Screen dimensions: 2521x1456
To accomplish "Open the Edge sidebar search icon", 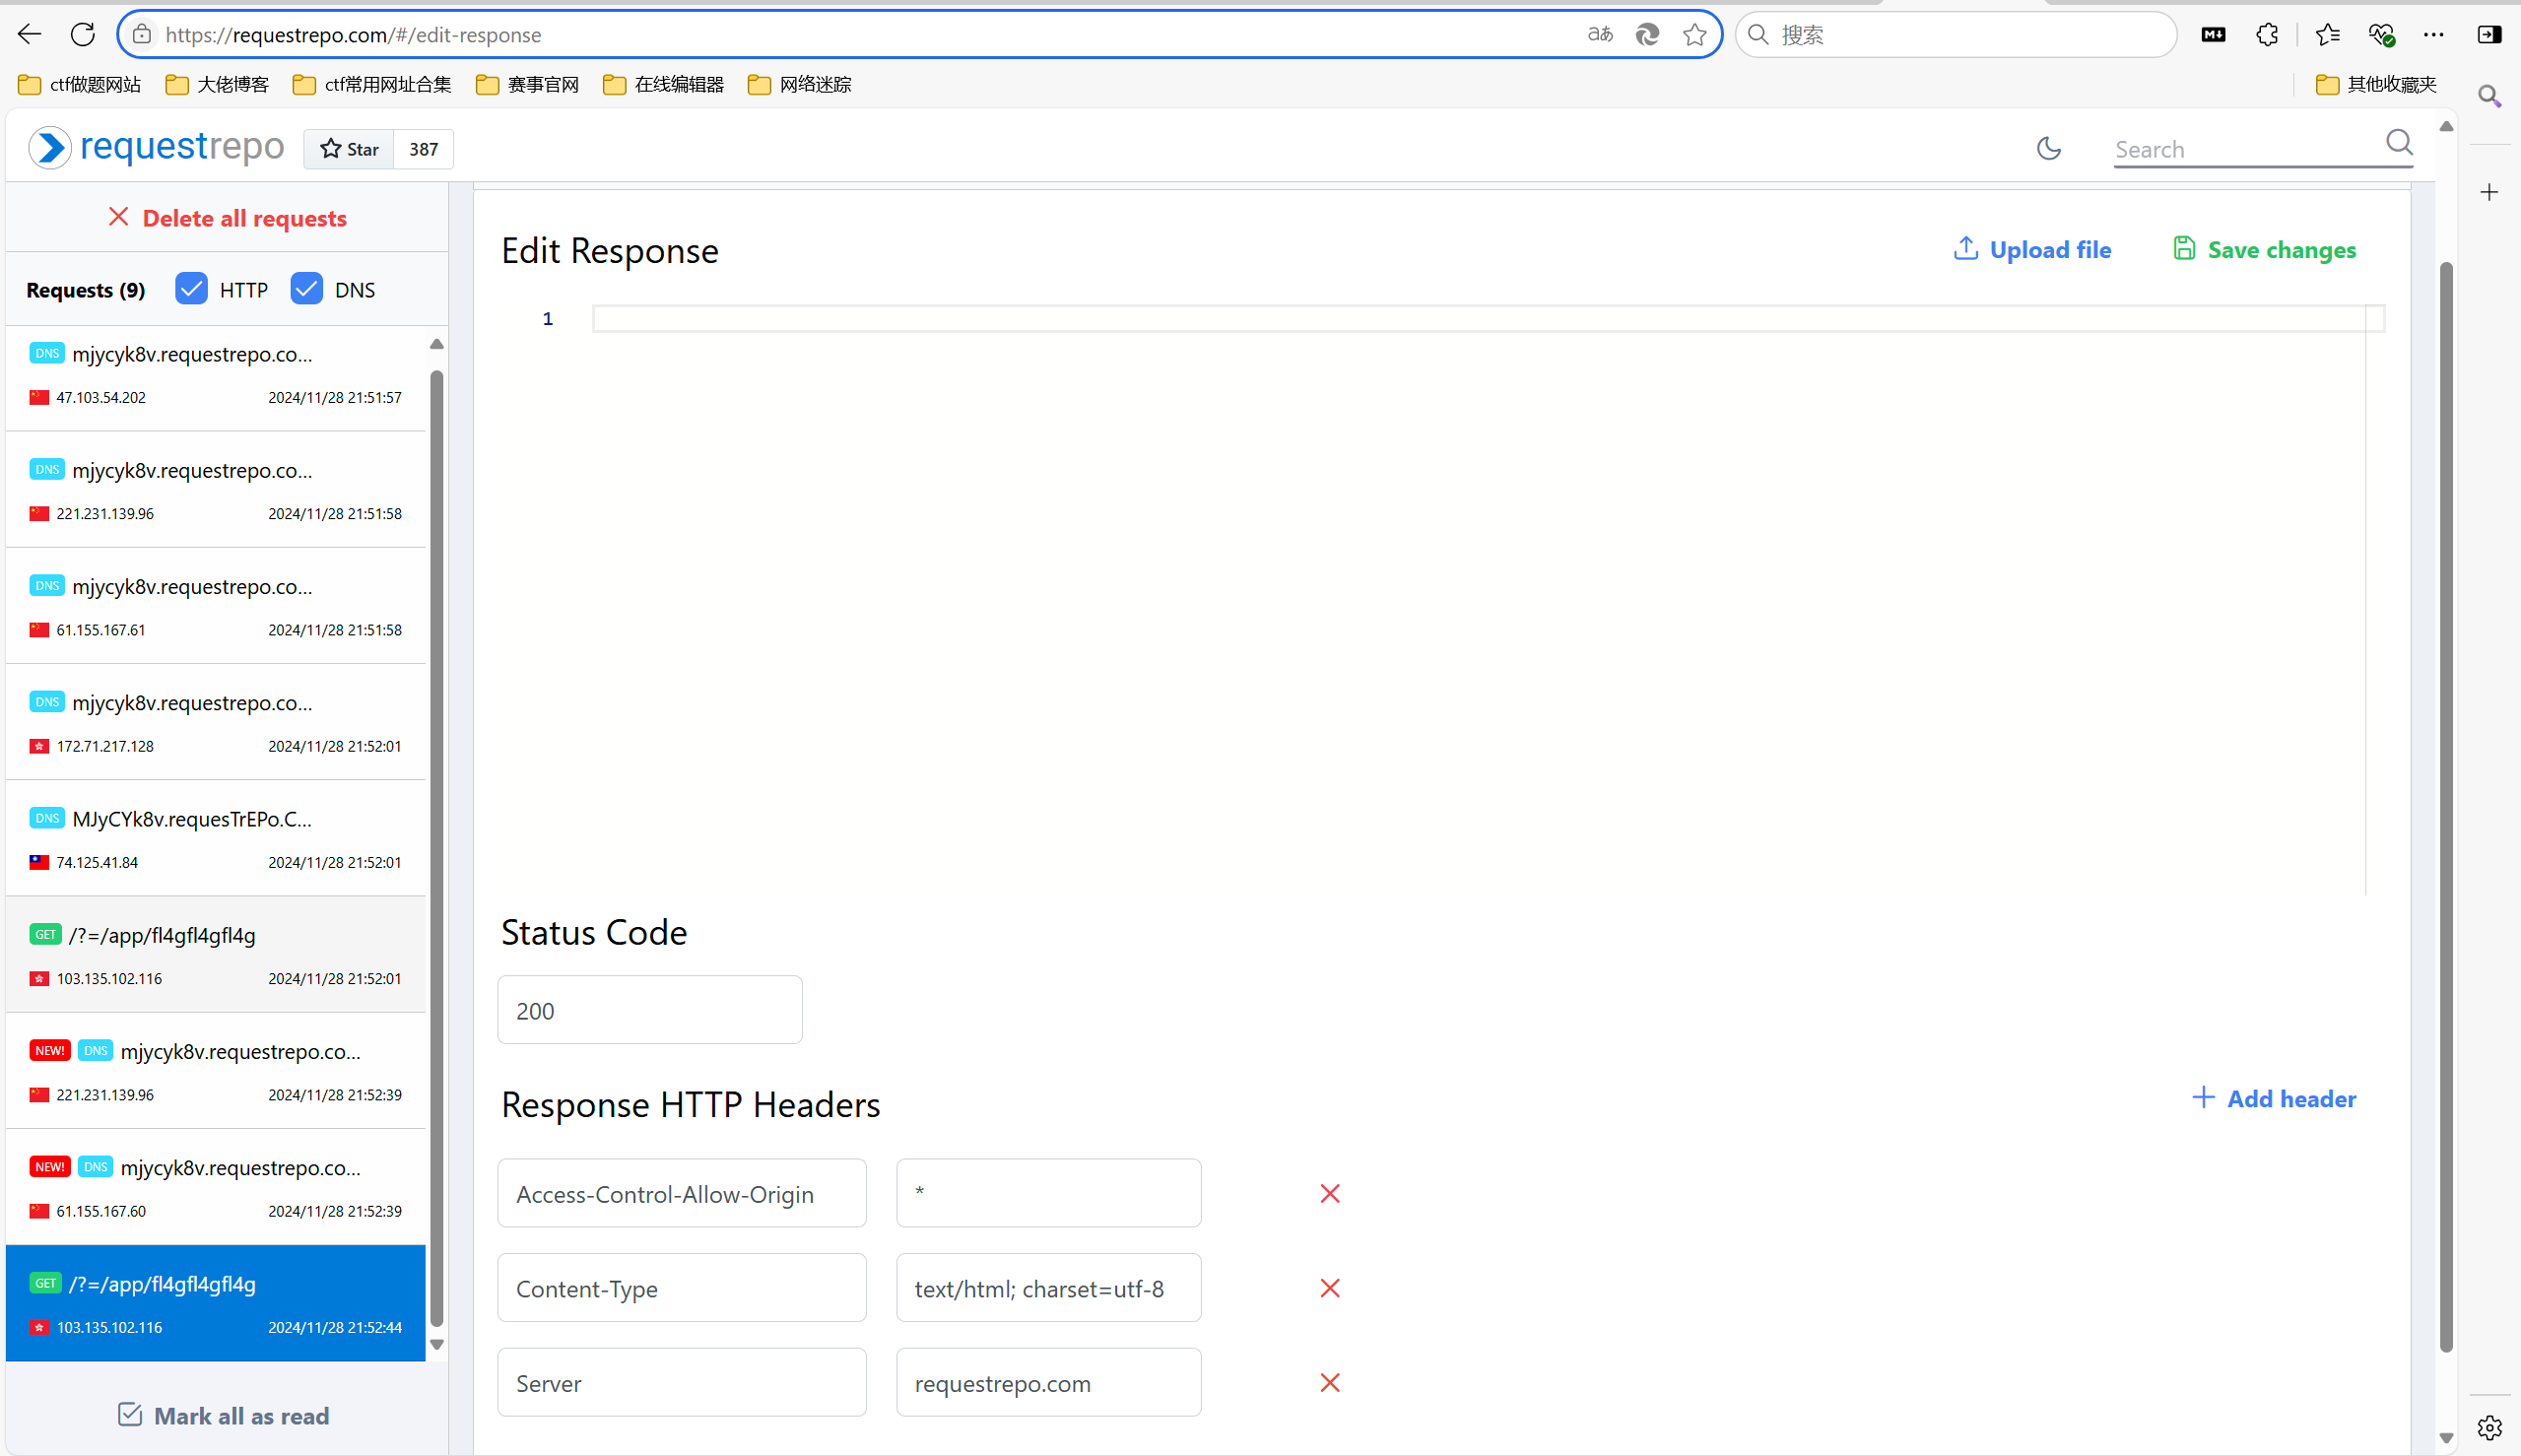I will (x=2489, y=96).
